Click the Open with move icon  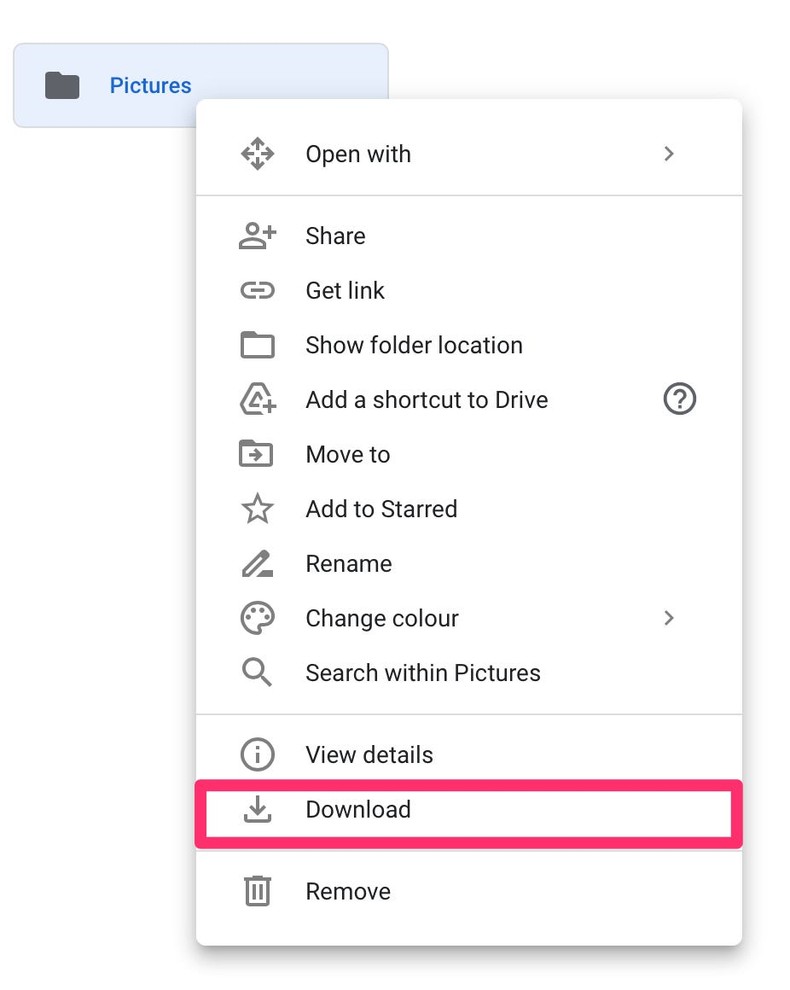pyautogui.click(x=258, y=154)
